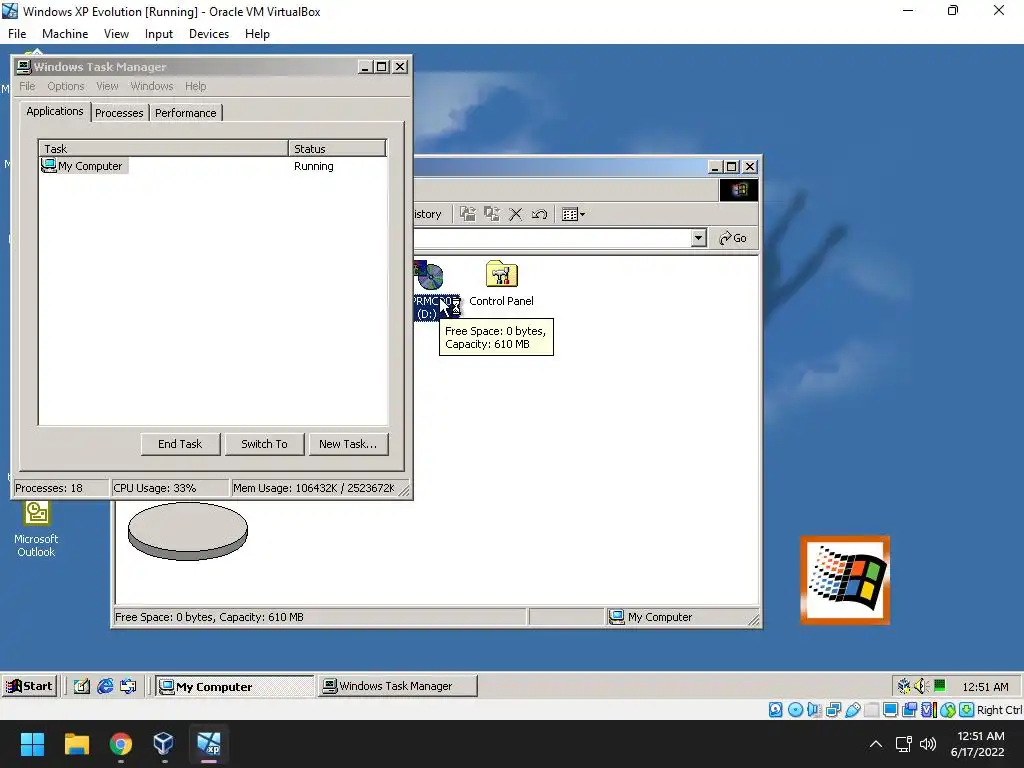
Task: Click the Outlook Express quick launch icon
Action: coord(129,686)
